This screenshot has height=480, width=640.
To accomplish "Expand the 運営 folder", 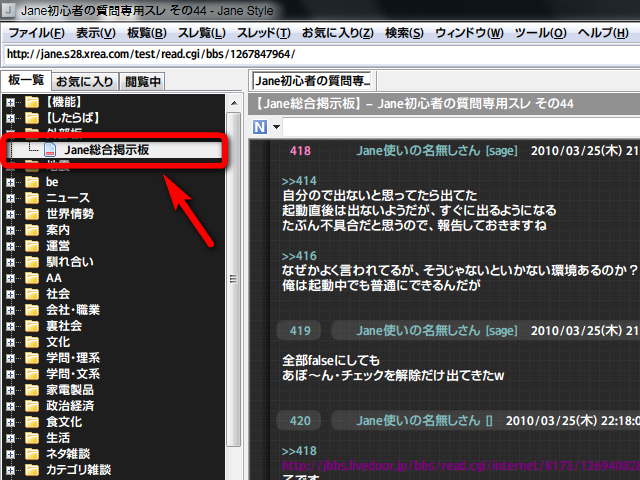I will tap(10, 246).
